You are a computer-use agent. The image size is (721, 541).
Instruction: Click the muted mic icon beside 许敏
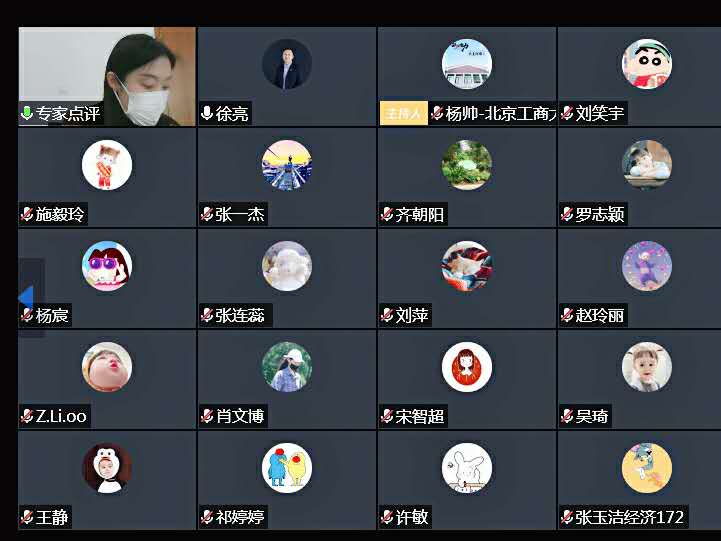point(387,517)
